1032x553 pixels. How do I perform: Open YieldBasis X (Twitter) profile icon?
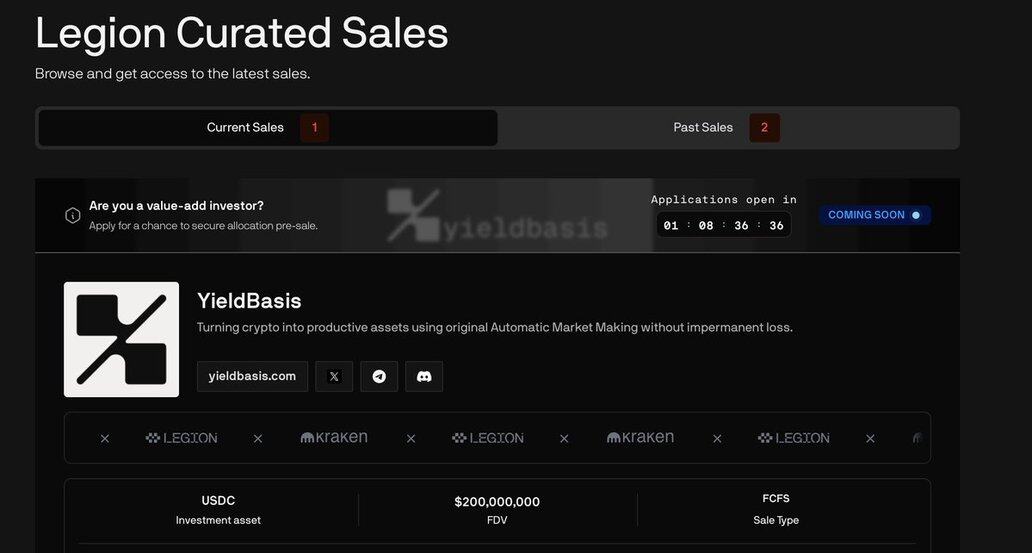334,377
